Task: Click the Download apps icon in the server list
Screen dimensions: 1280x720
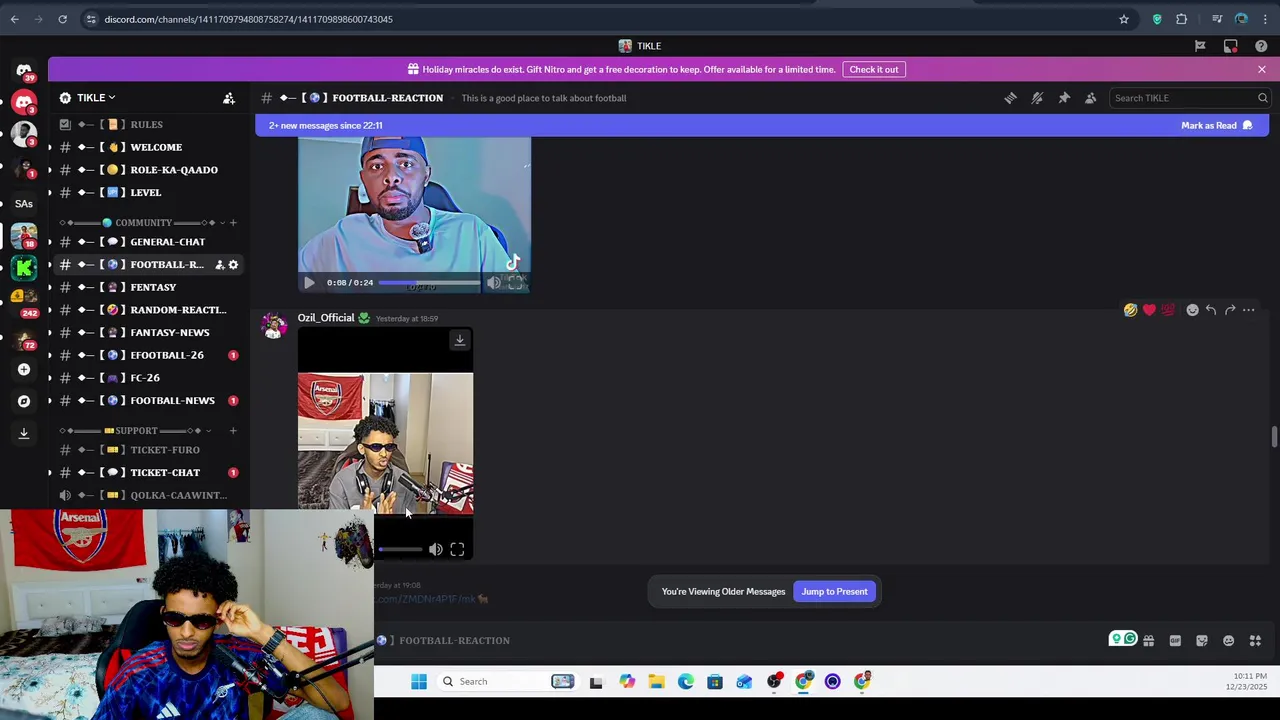Action: pyautogui.click(x=24, y=433)
